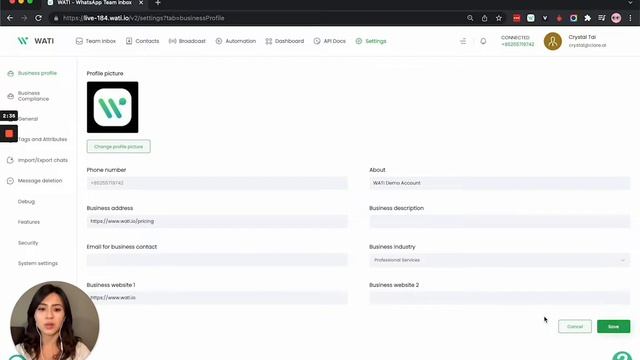Click the Business Compliance sidebar icon
This screenshot has width=640, height=360.
click(x=11, y=96)
